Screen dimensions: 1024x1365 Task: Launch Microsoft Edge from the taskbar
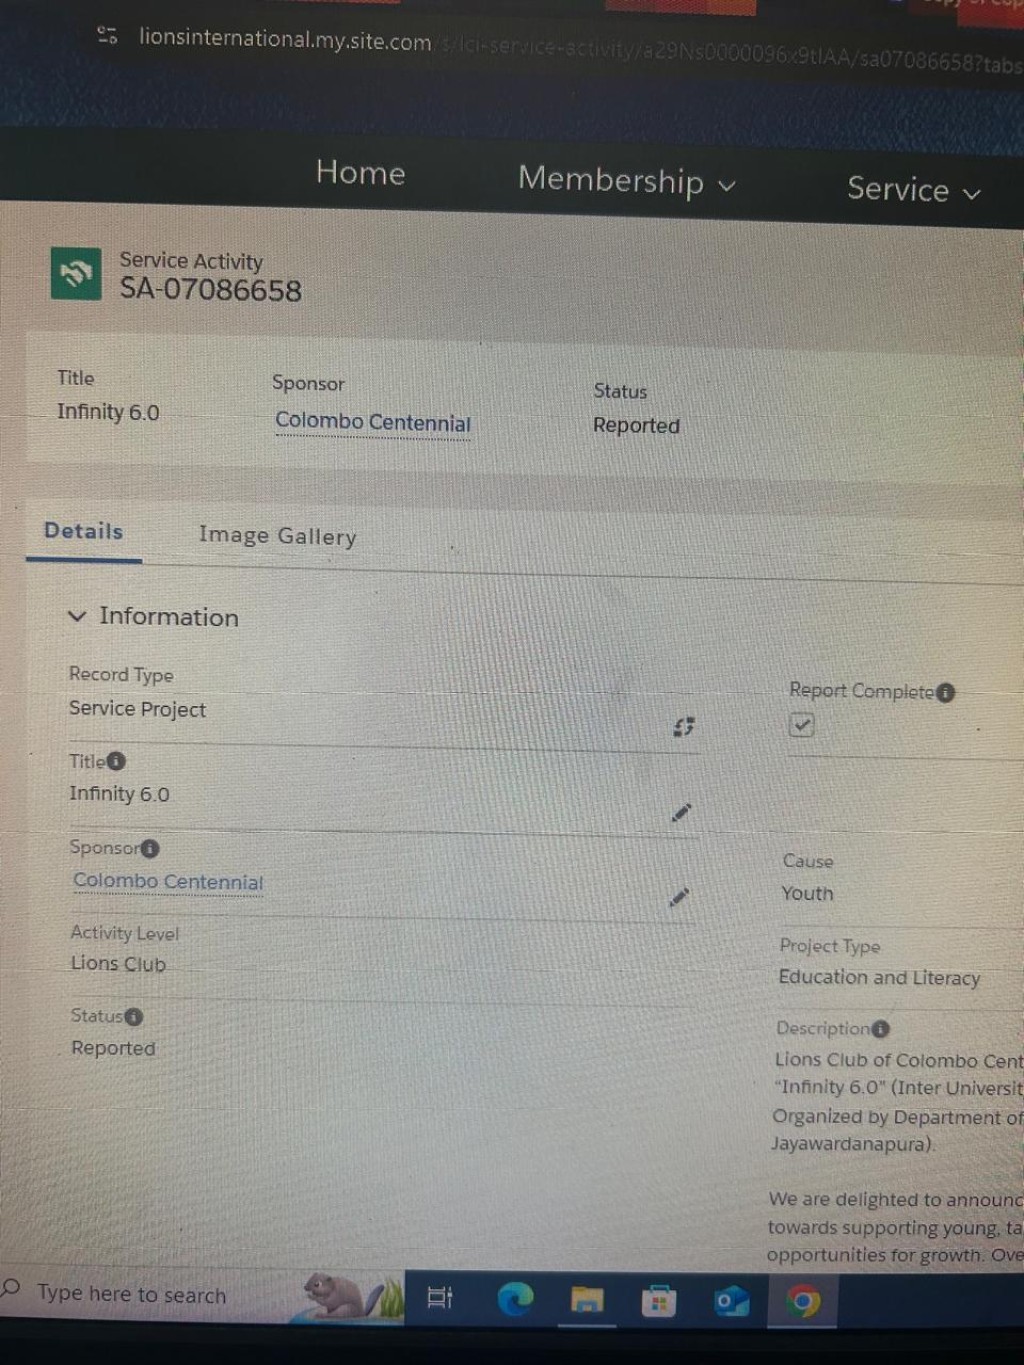click(515, 1298)
